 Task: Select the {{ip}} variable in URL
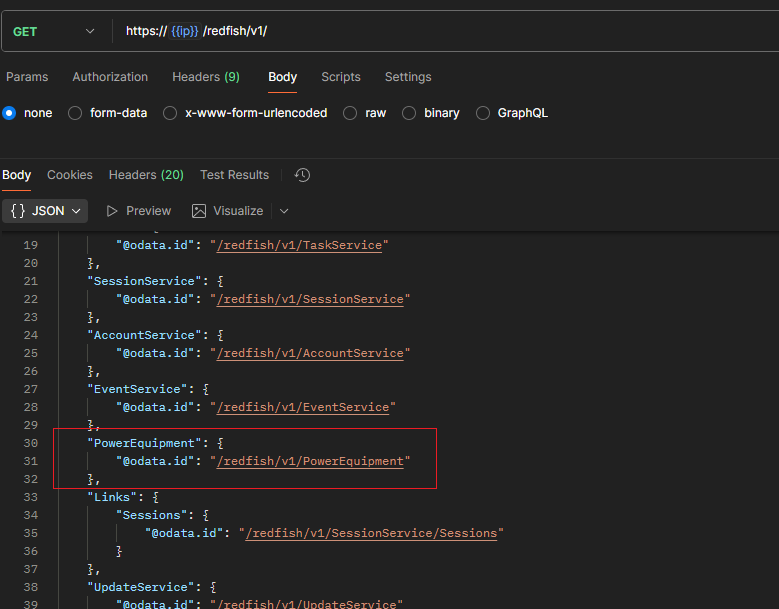pos(184,31)
